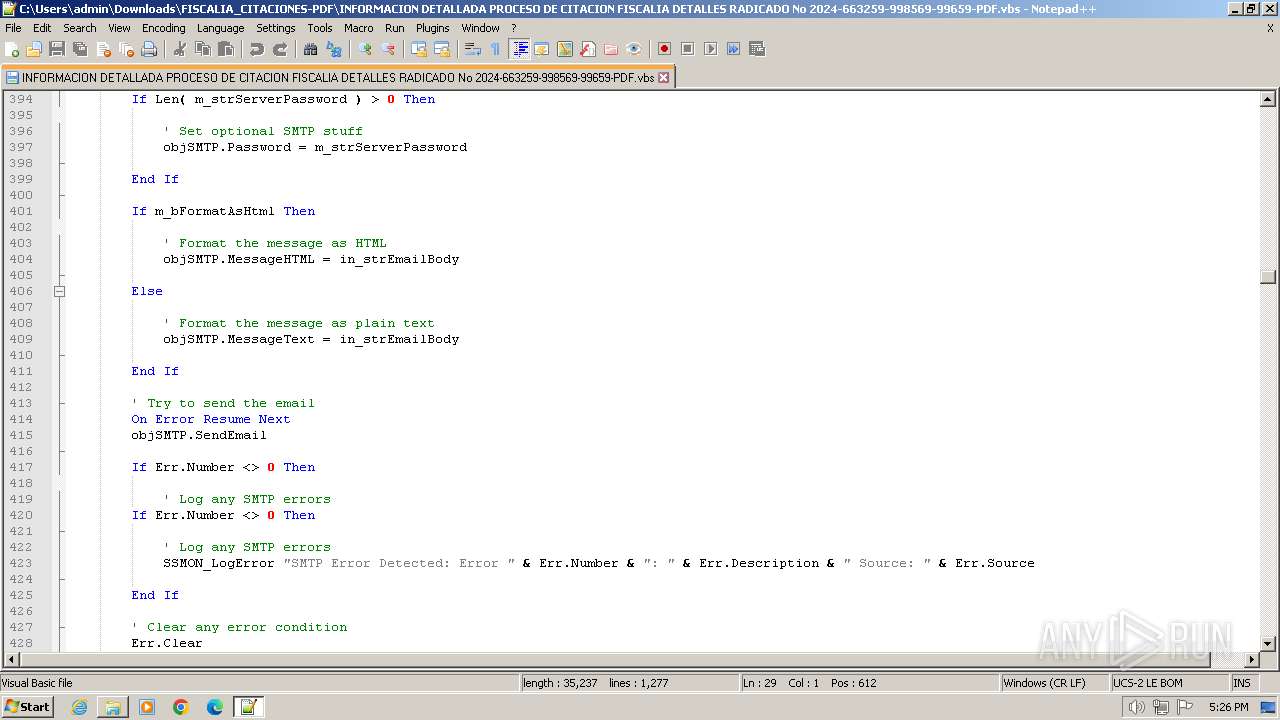Image resolution: width=1280 pixels, height=720 pixels.
Task: Save the current file via toolbar
Action: coord(57,49)
